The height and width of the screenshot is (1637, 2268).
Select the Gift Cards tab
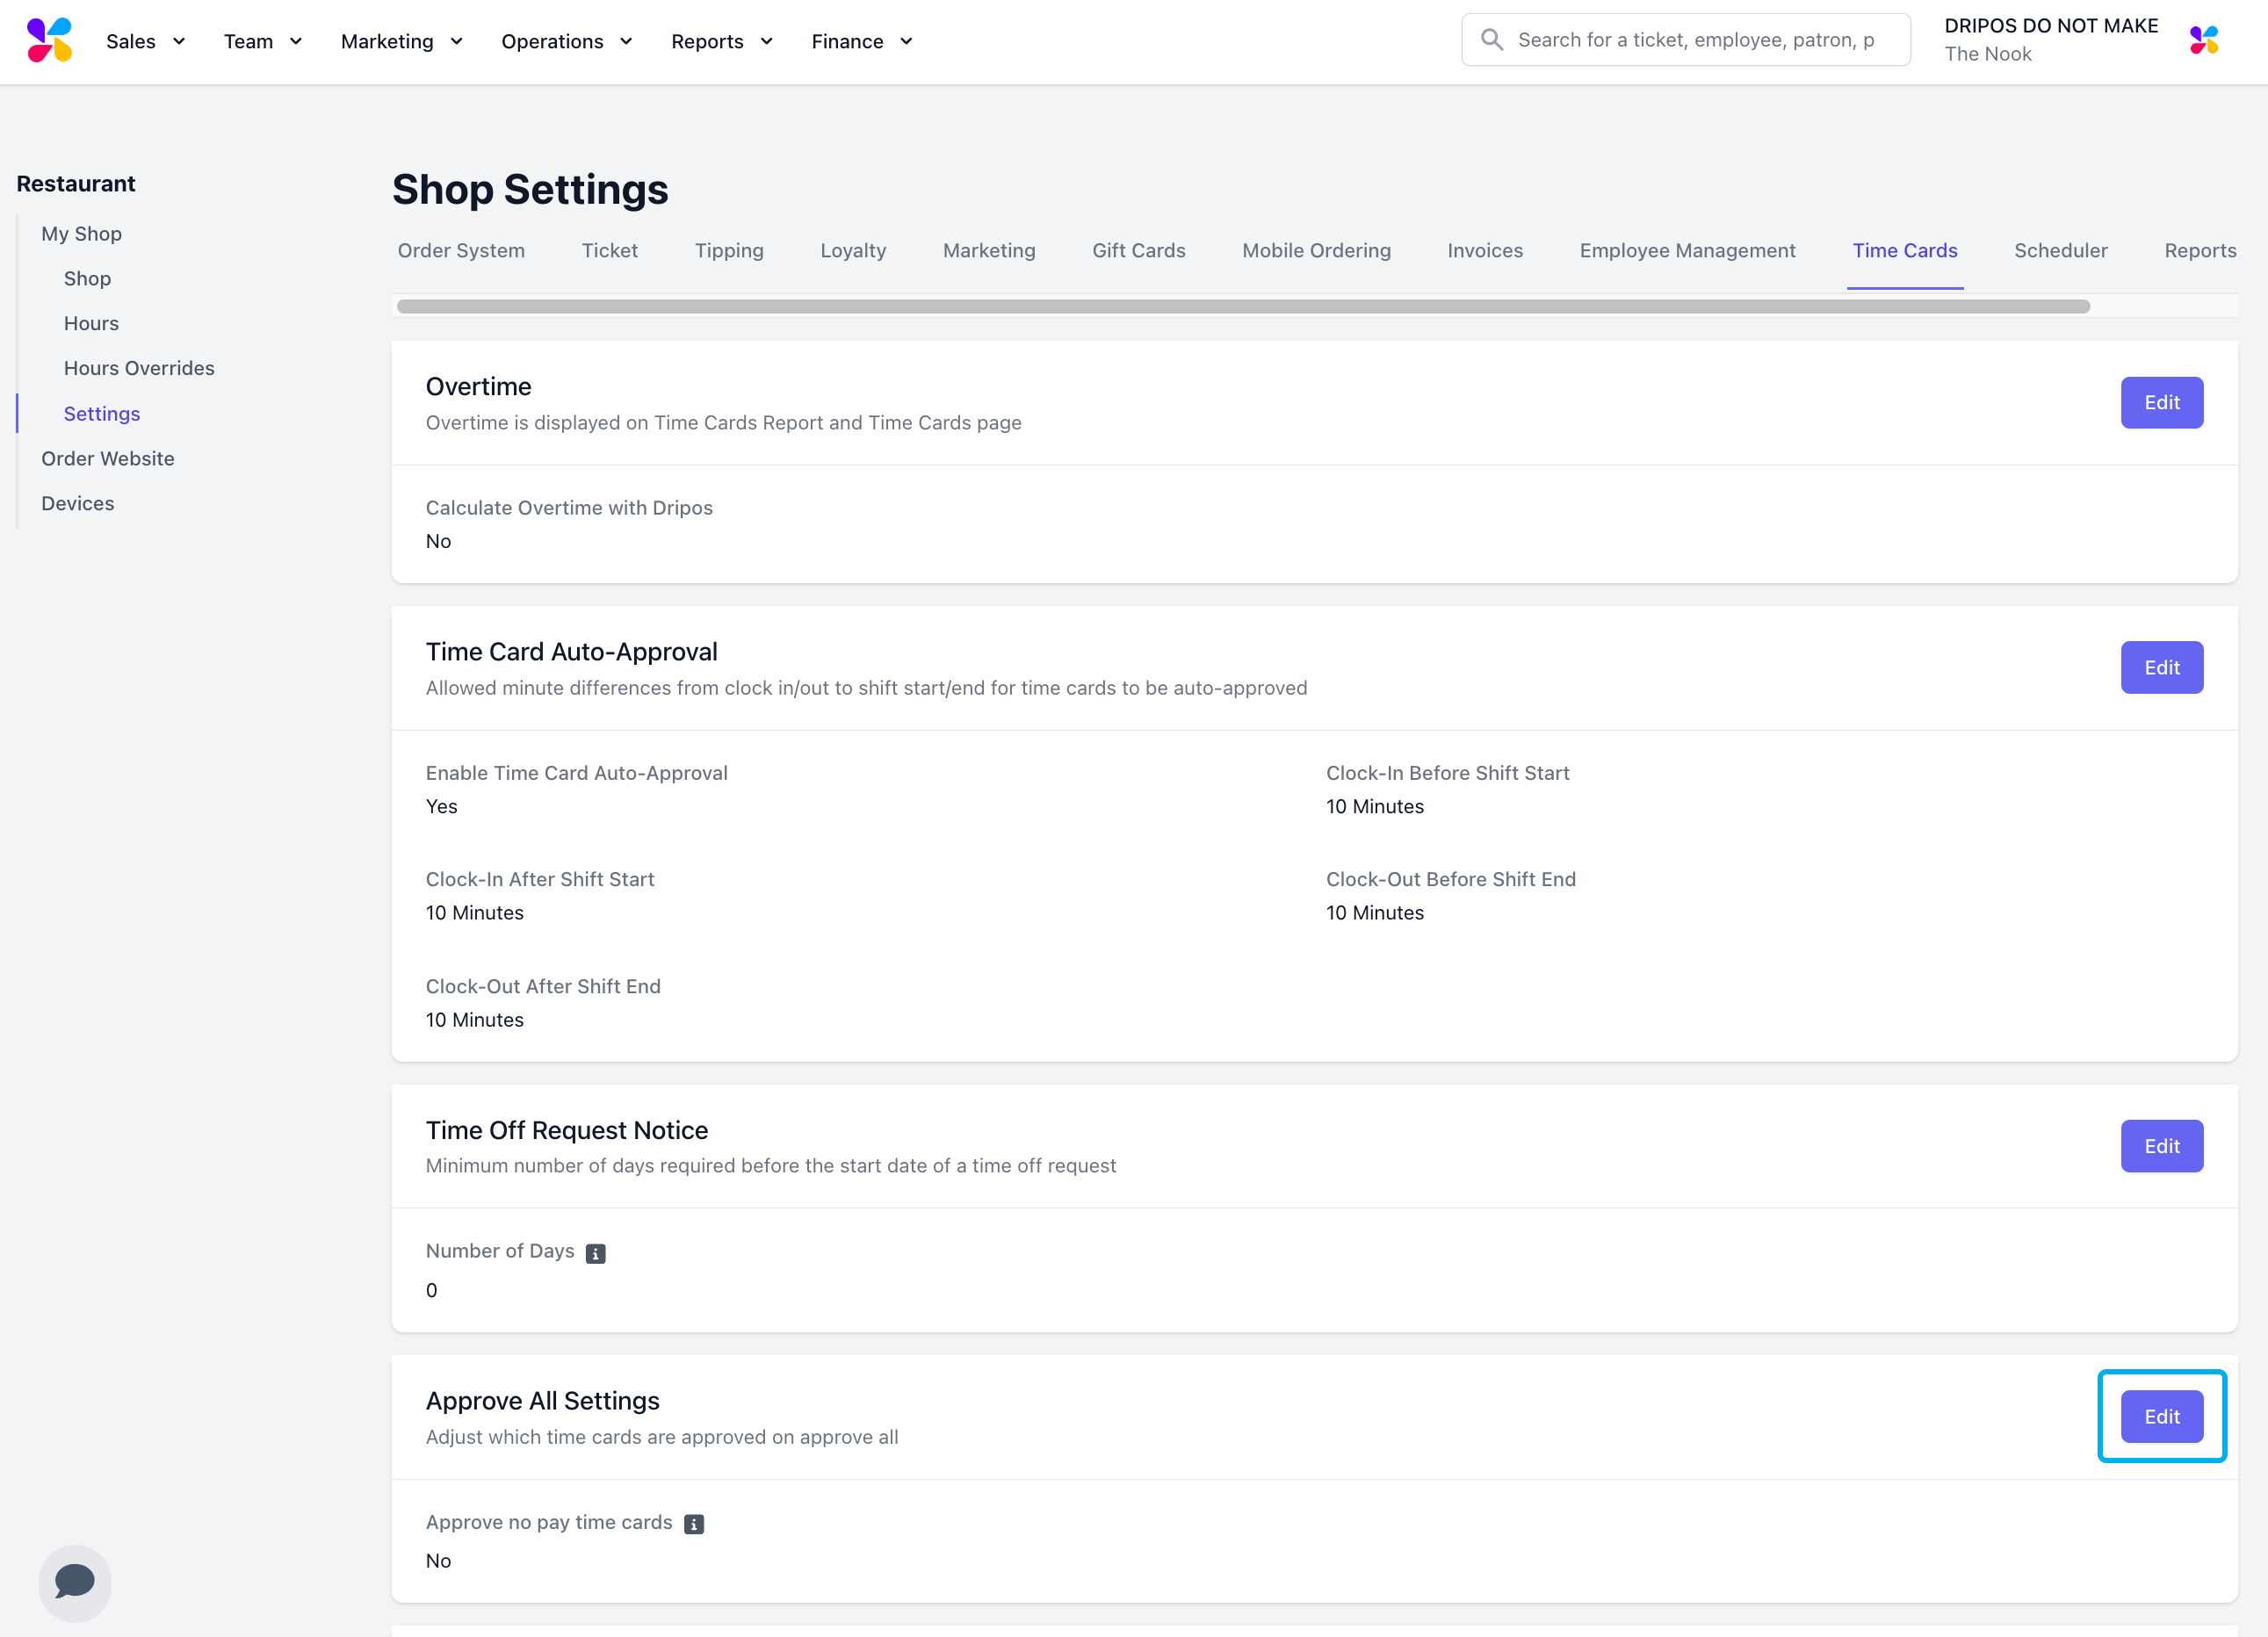coord(1138,250)
